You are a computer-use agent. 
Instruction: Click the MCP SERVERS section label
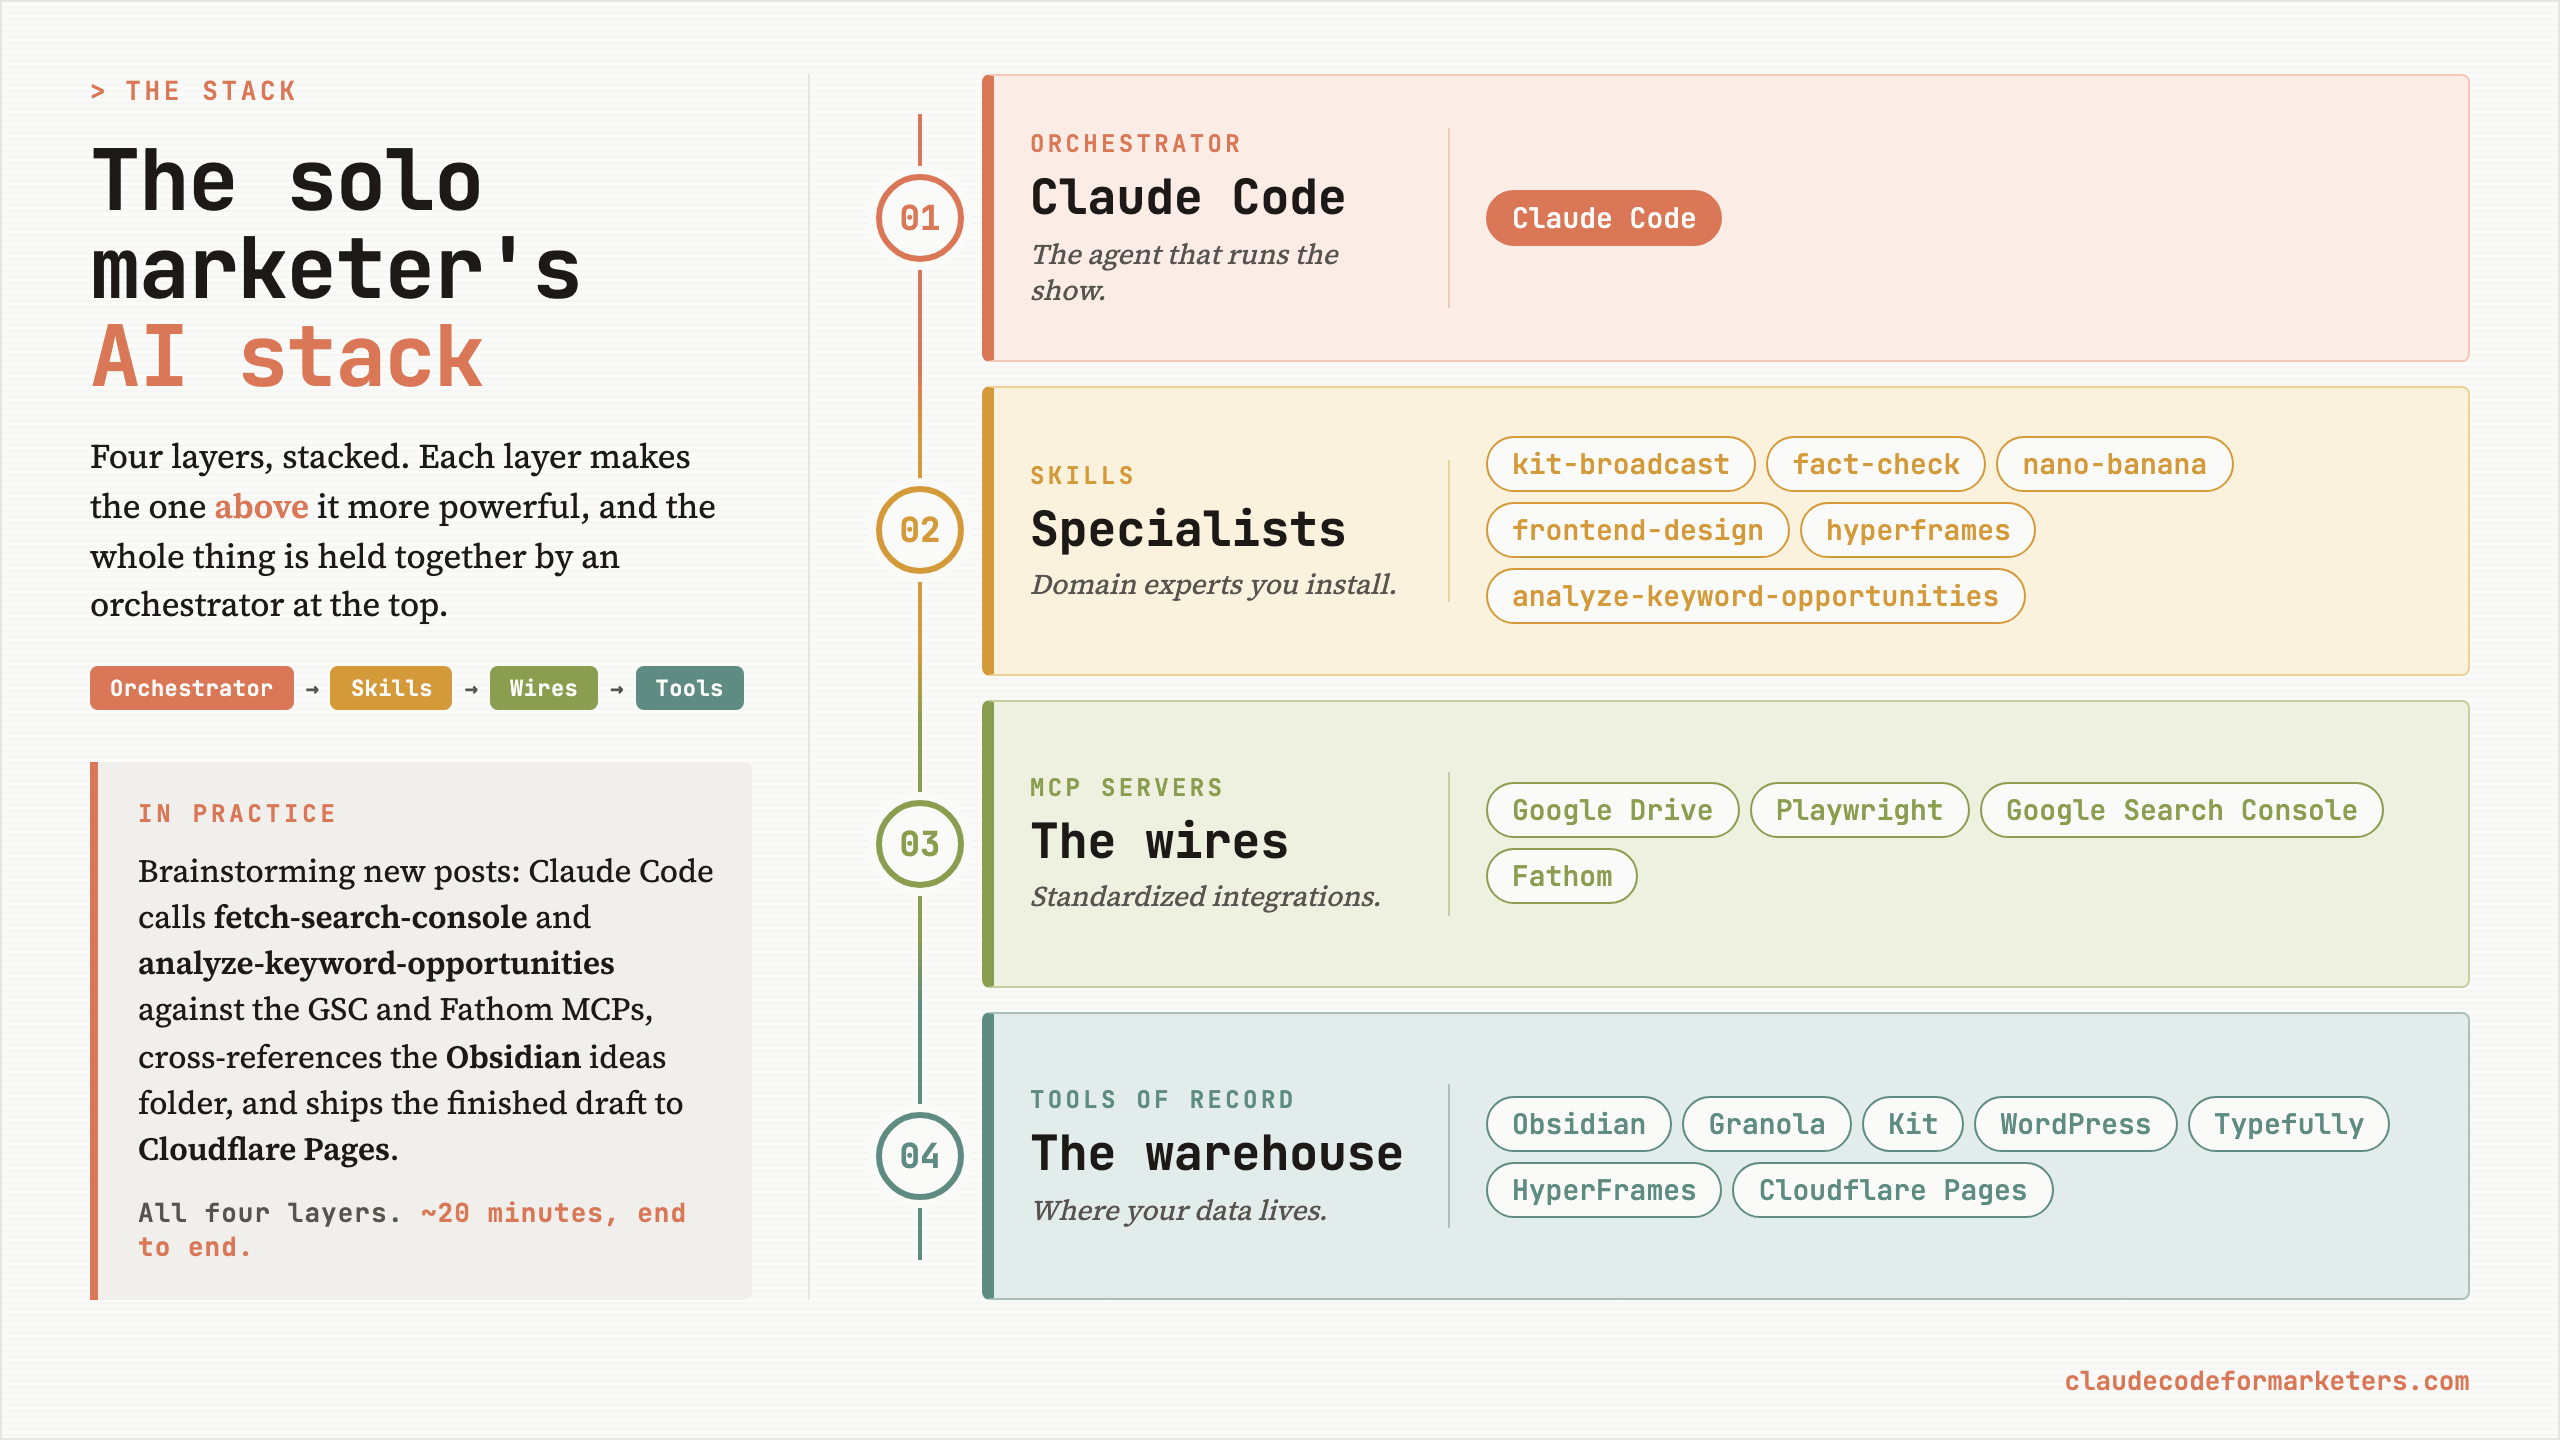(x=1127, y=788)
